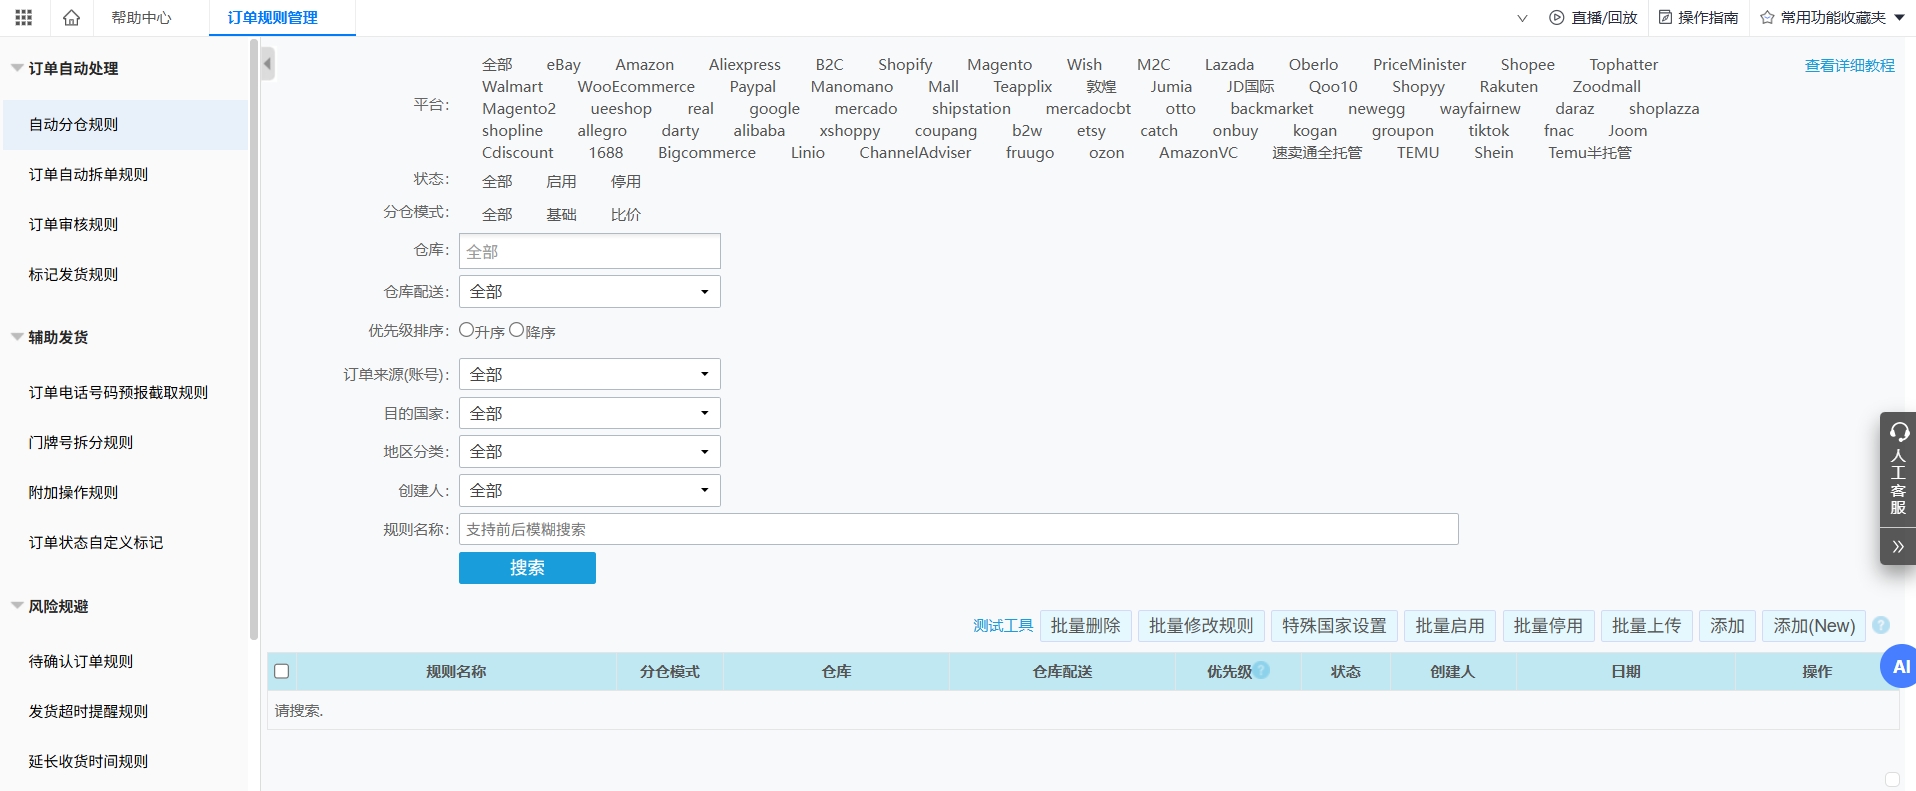Viewport: 1916px width, 791px height.
Task: Open 自动分仓规则 in the sidebar
Action: pos(125,125)
